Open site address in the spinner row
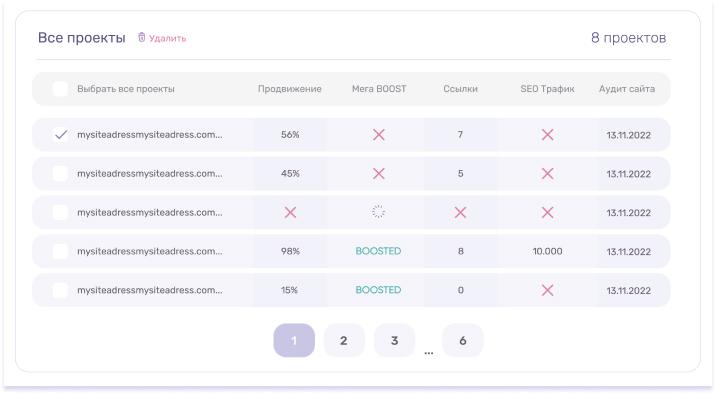 coord(150,212)
